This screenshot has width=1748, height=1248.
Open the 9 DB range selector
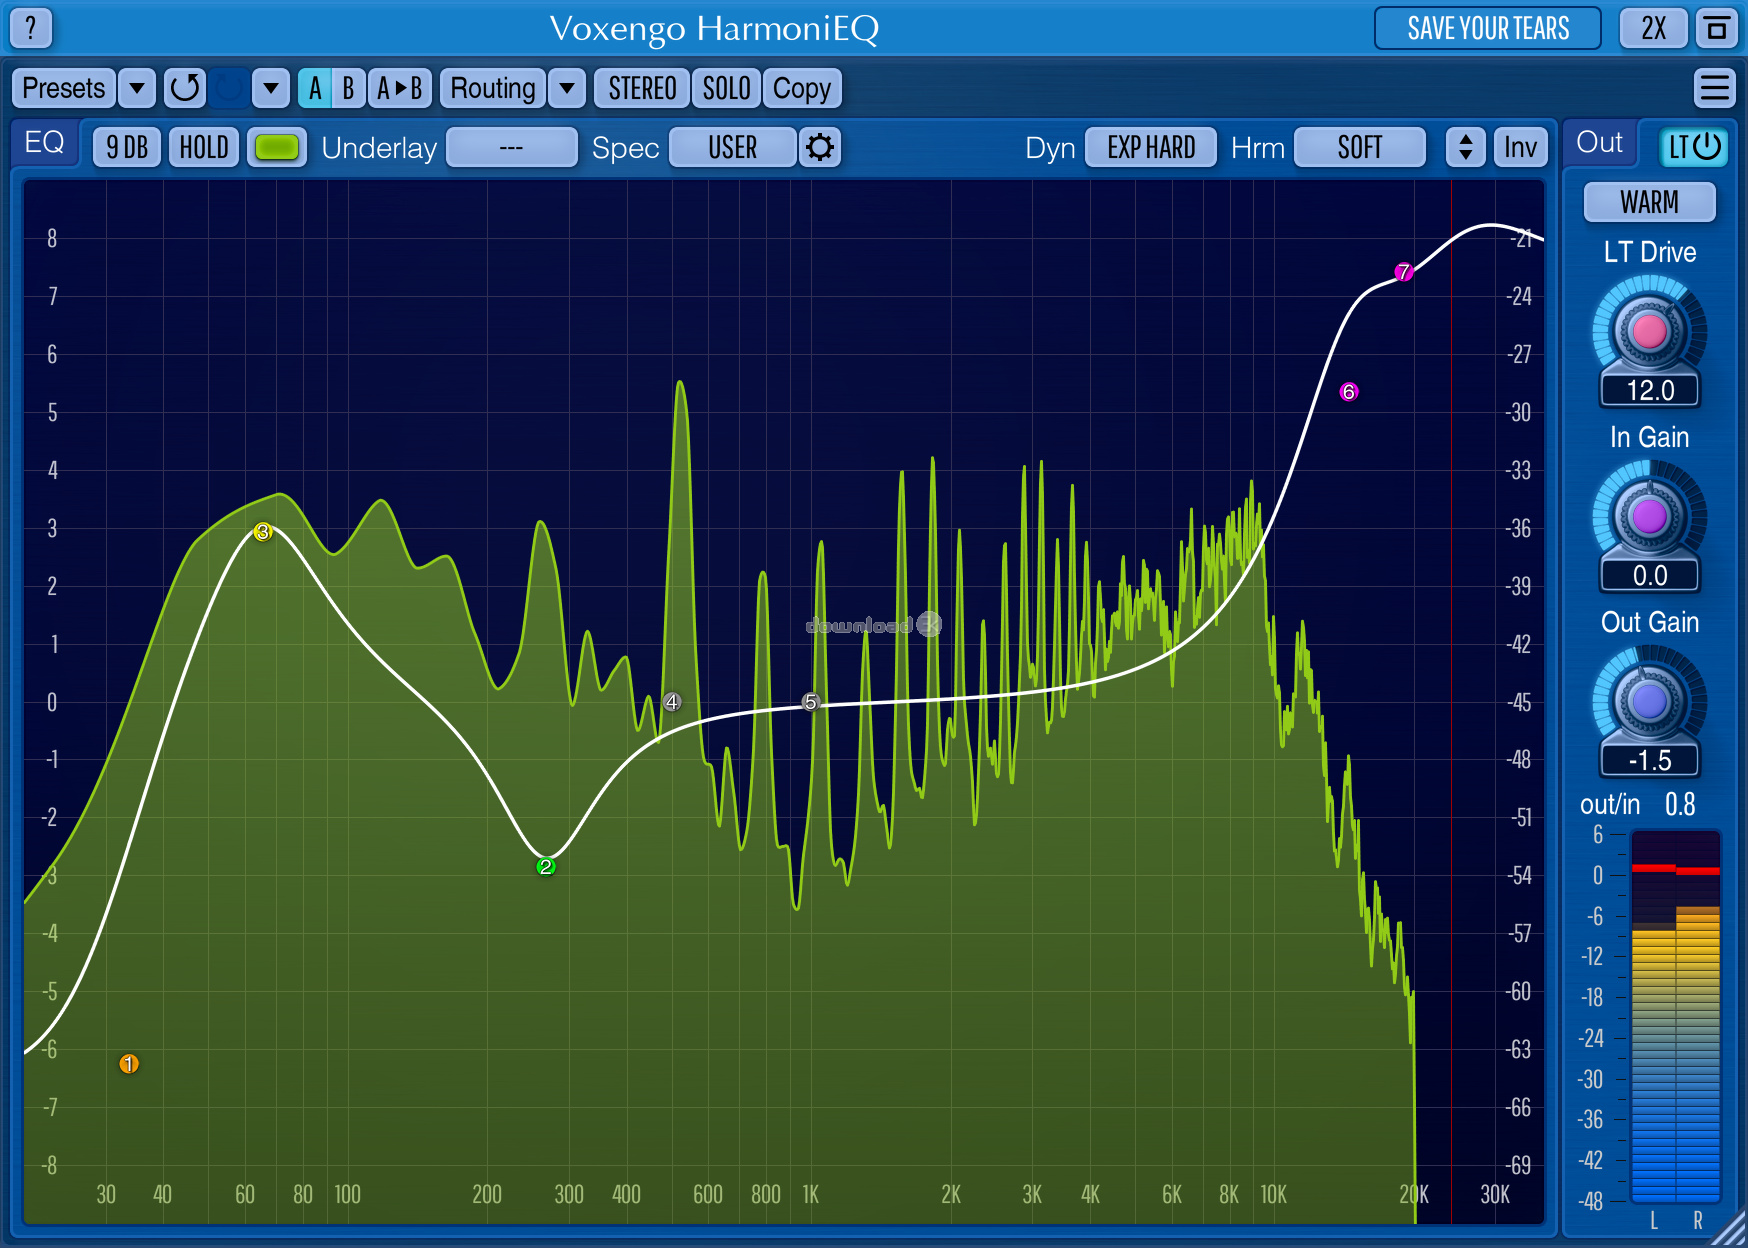(127, 147)
